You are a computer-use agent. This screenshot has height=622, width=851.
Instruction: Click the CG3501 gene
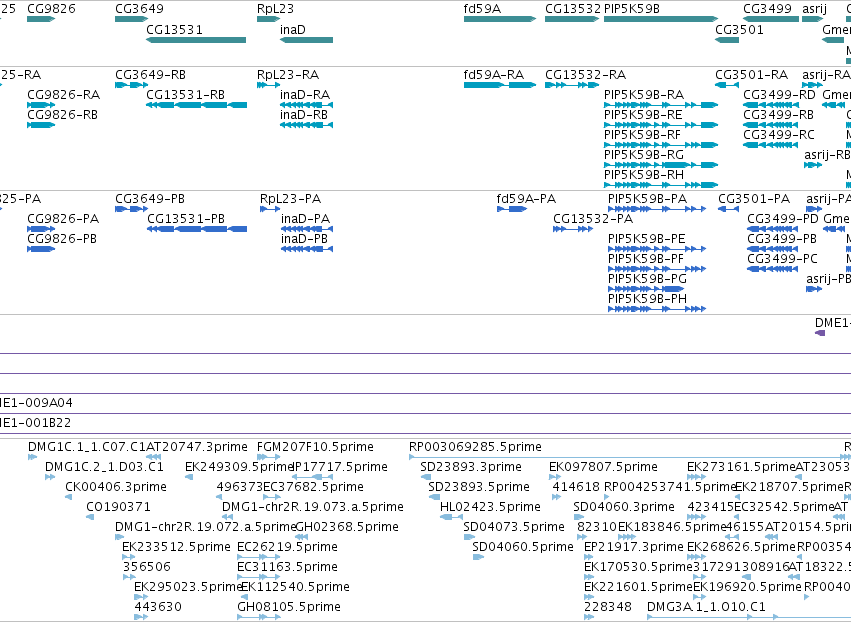[727, 40]
